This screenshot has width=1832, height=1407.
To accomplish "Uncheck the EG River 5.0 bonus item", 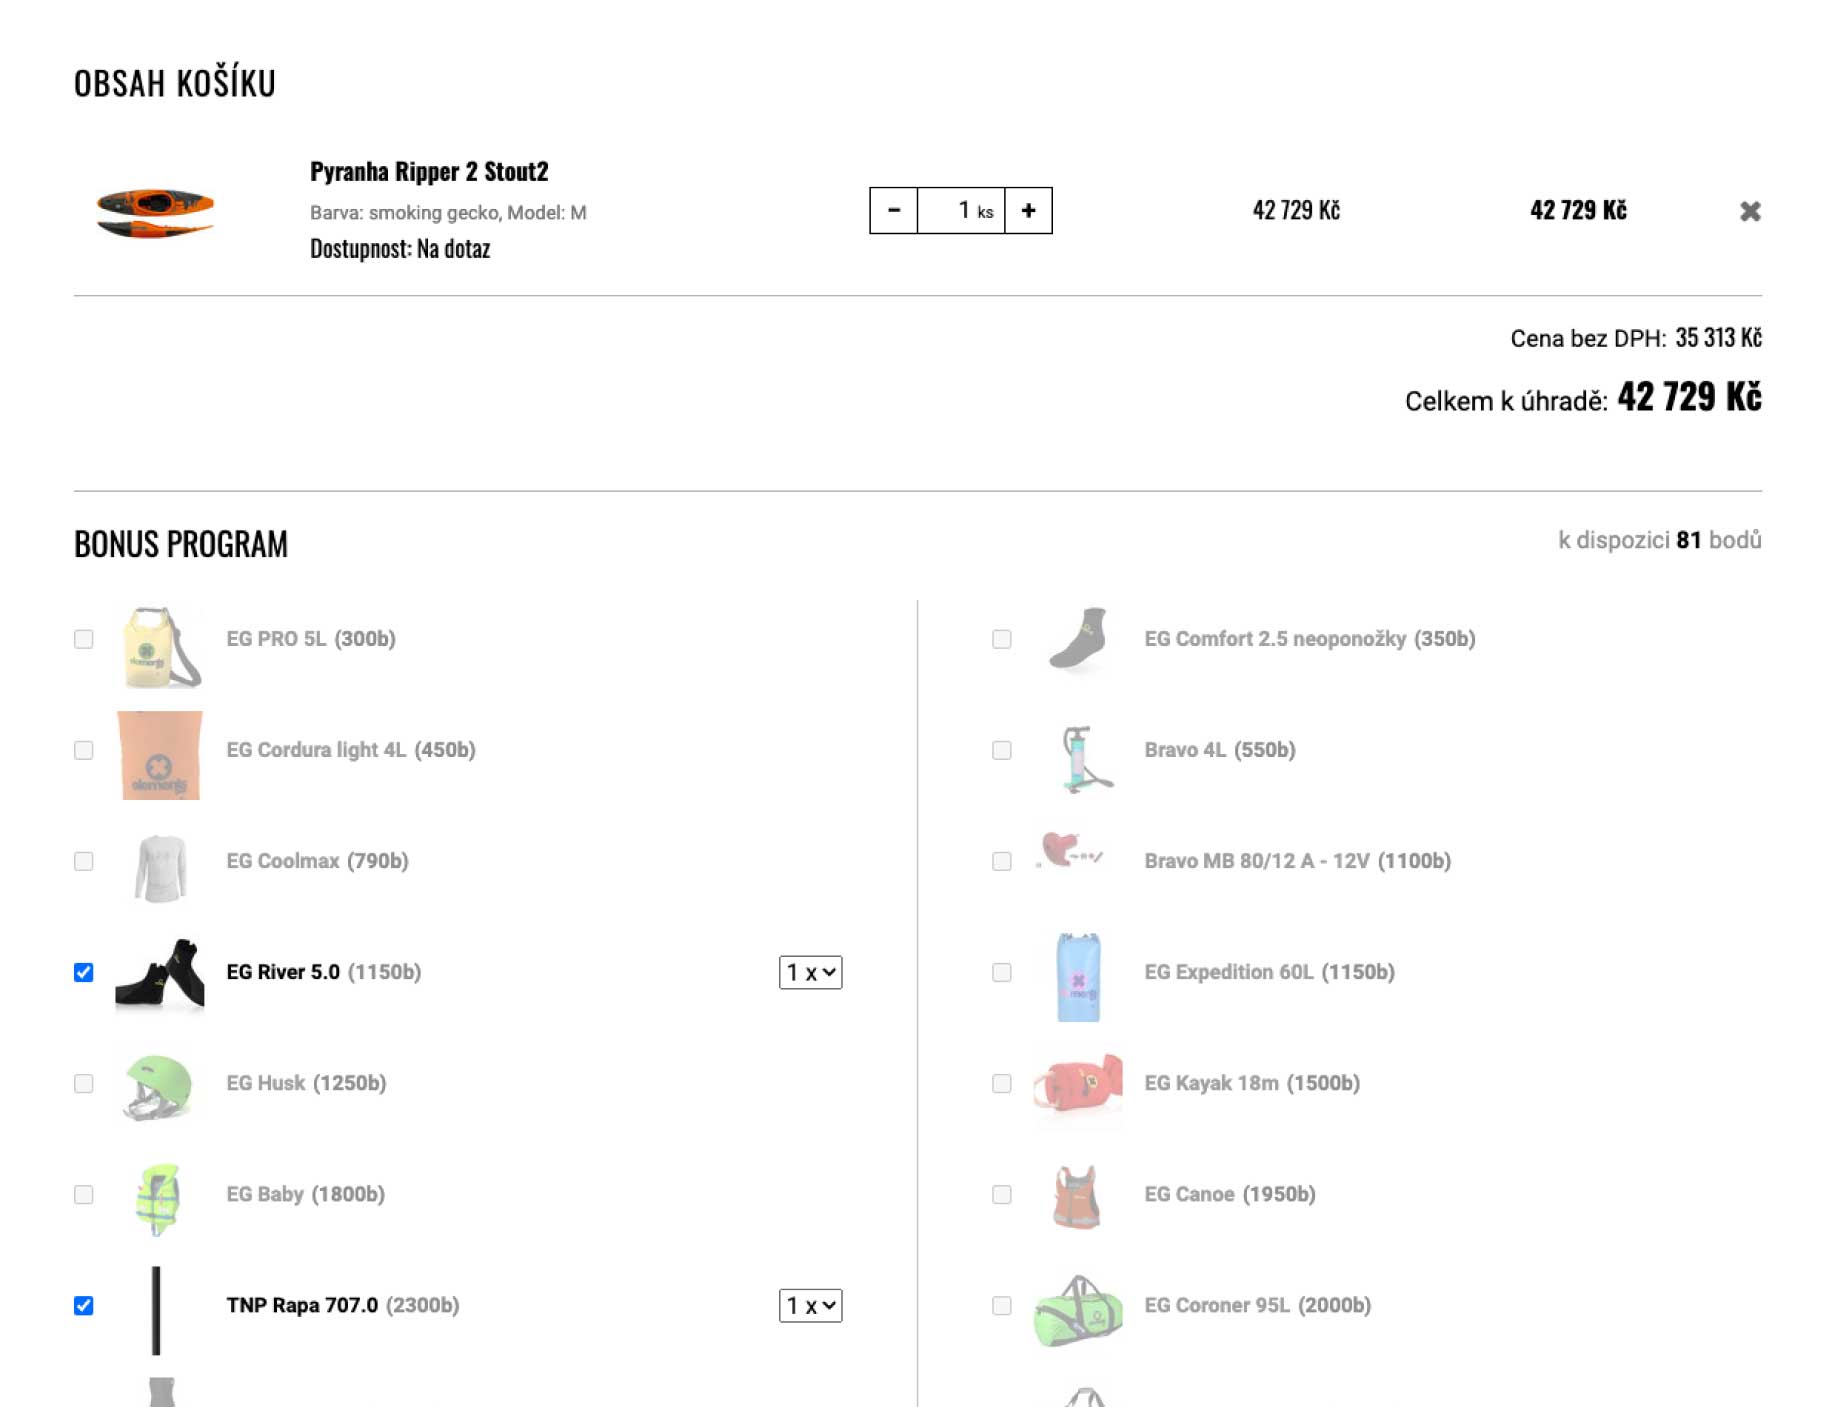I will click(x=84, y=972).
